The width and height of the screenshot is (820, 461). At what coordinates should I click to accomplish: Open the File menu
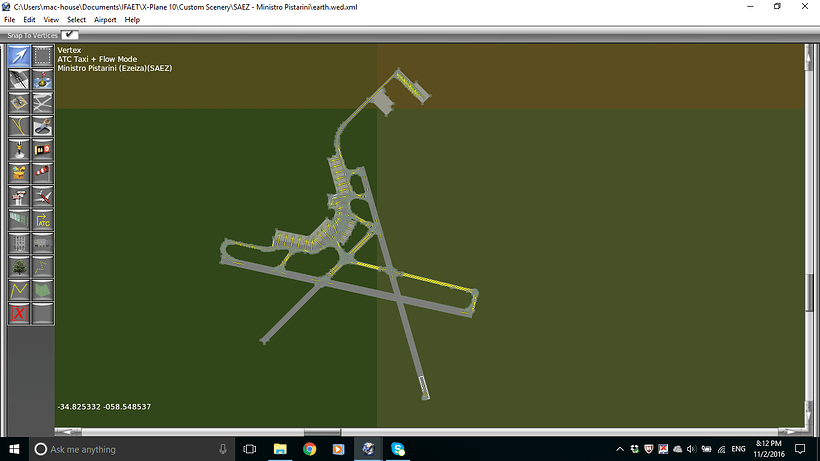click(9, 19)
